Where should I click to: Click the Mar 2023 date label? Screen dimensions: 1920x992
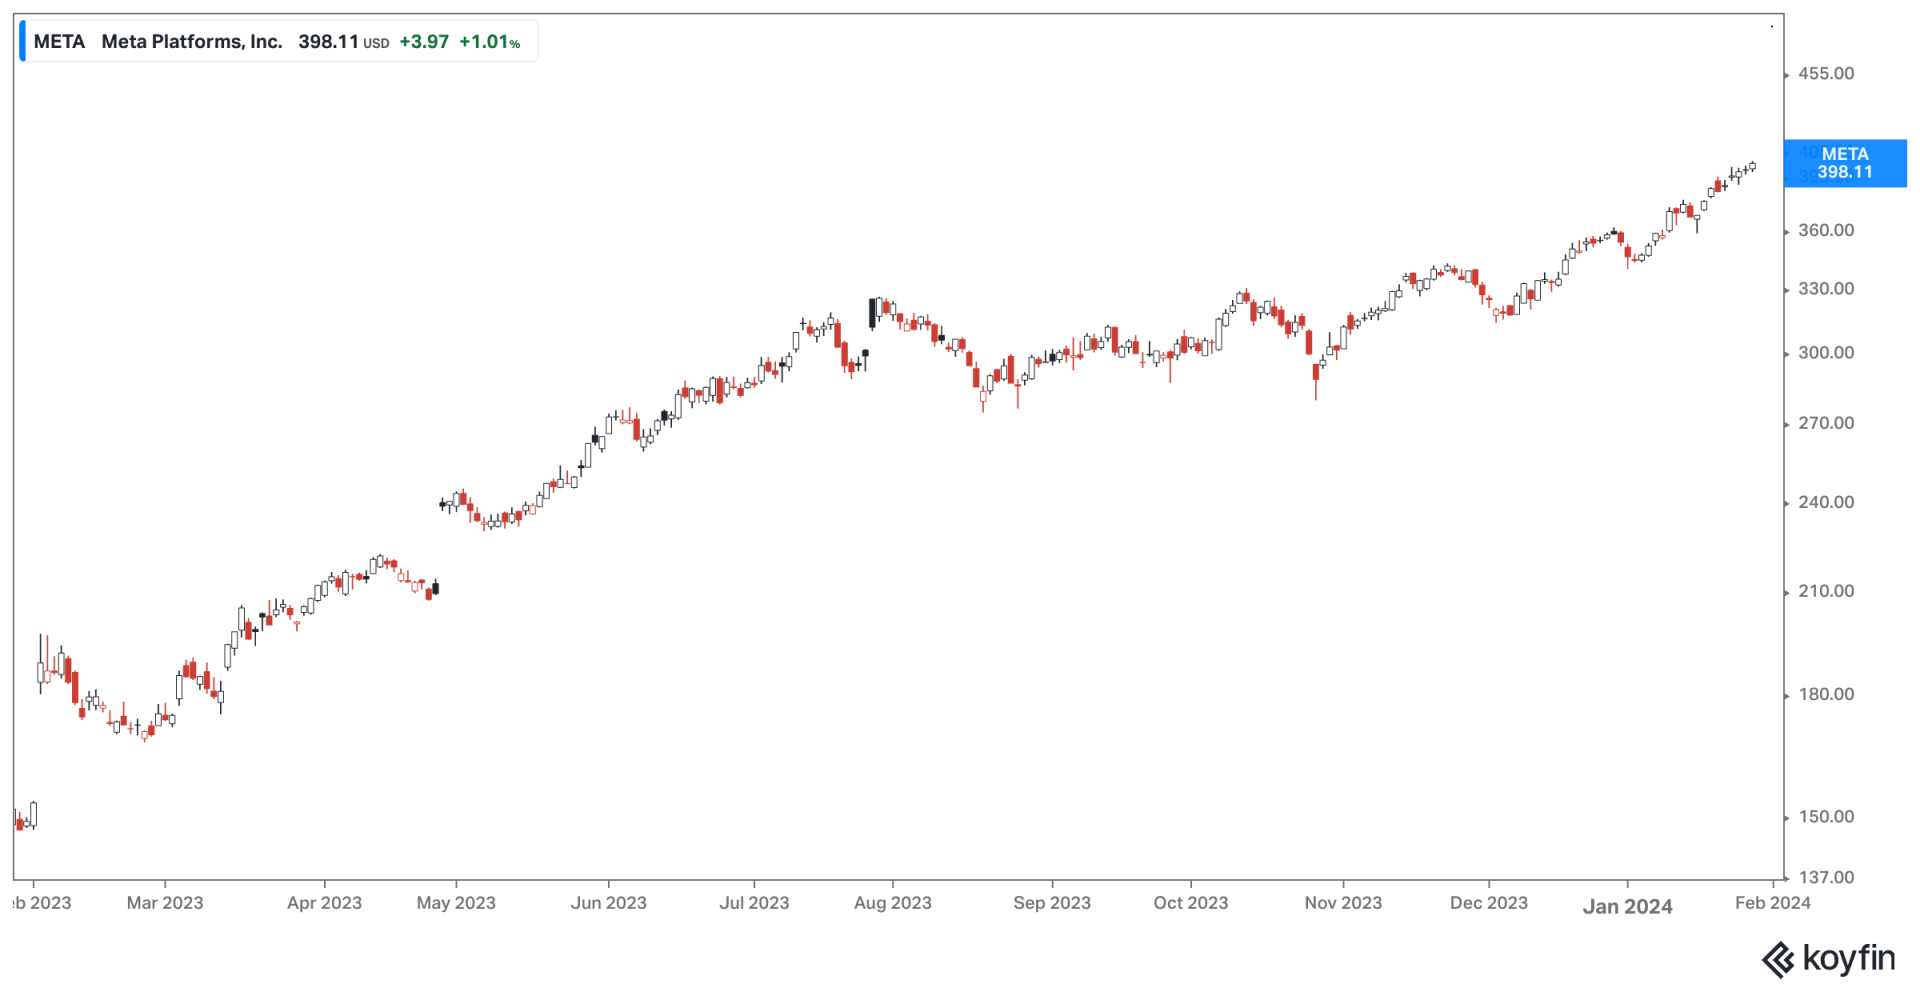point(165,903)
